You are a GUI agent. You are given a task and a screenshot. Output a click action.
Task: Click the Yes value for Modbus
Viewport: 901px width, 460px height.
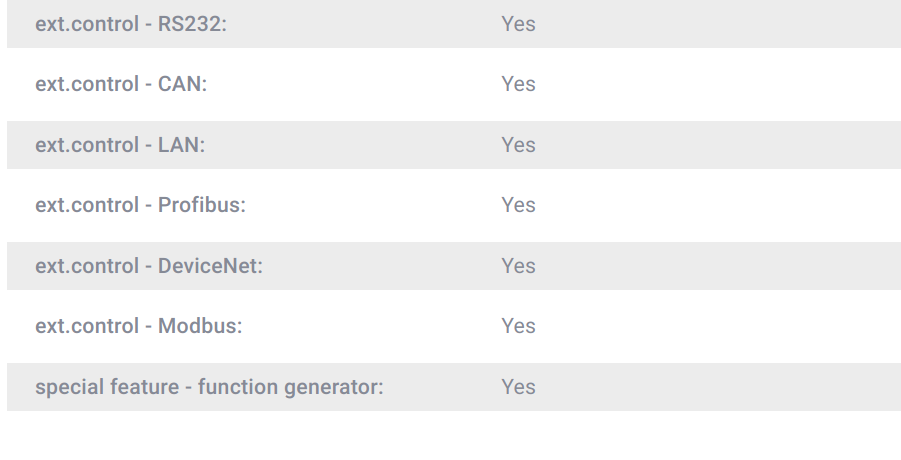pyautogui.click(x=518, y=326)
